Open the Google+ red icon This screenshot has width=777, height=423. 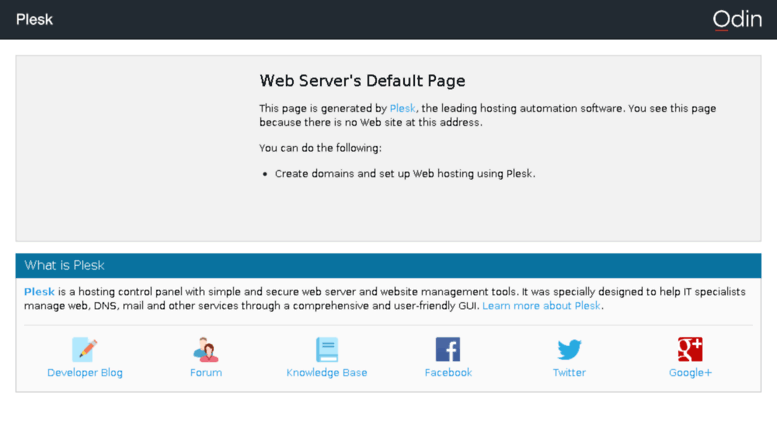click(690, 349)
